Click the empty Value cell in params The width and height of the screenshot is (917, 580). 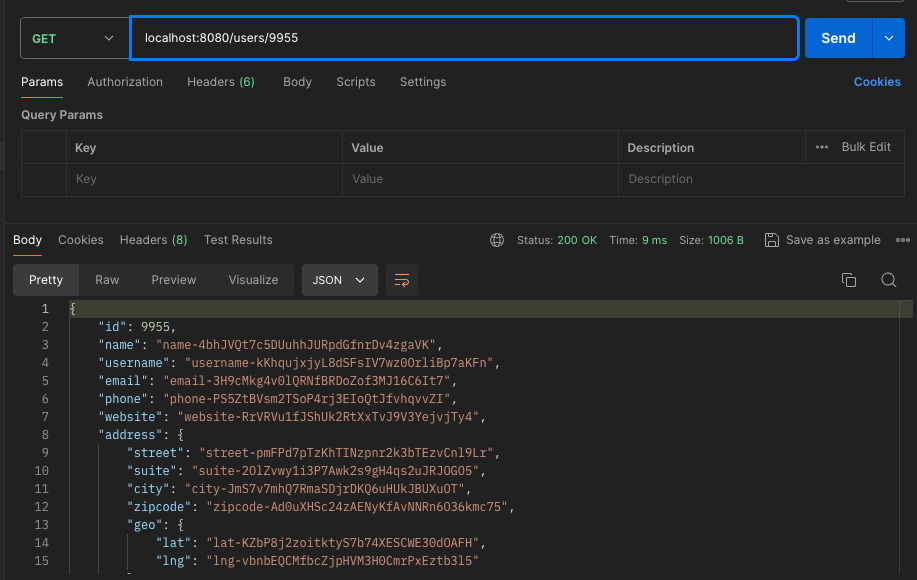480,179
